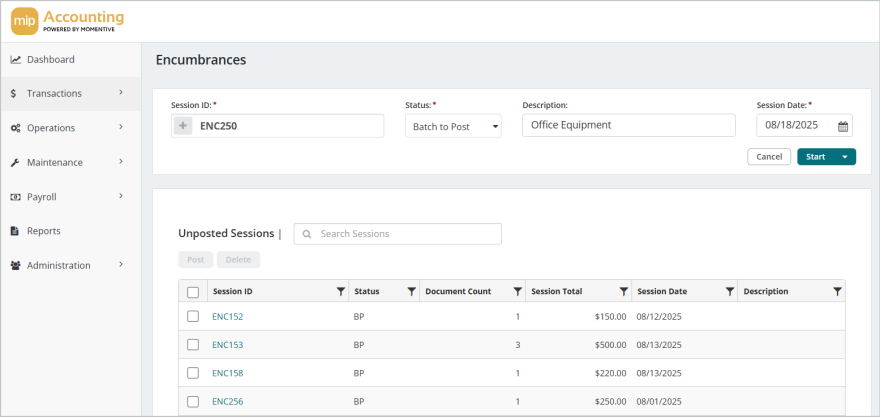
Task: Check the box for session ENC152
Action: pyautogui.click(x=193, y=317)
